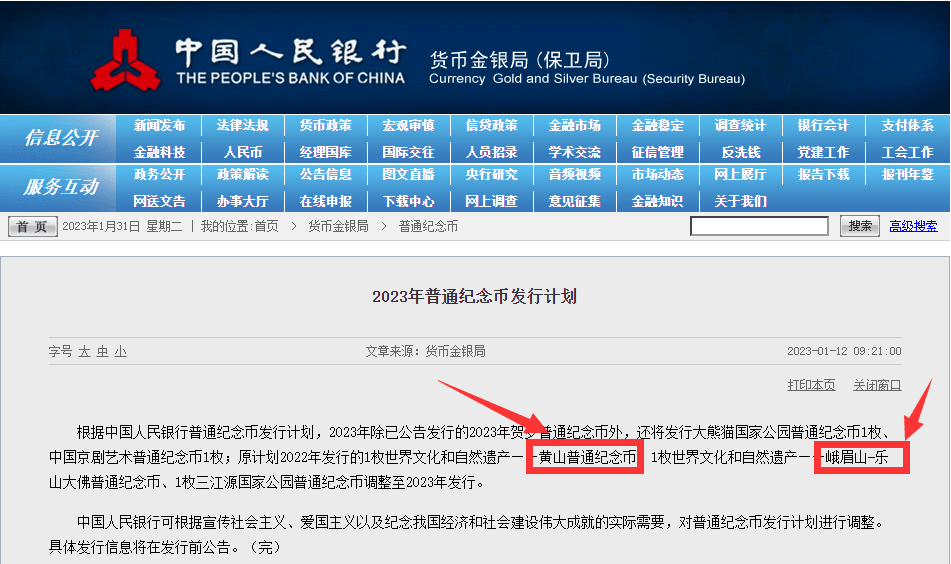Open 征信管理 navigation link

pos(658,152)
